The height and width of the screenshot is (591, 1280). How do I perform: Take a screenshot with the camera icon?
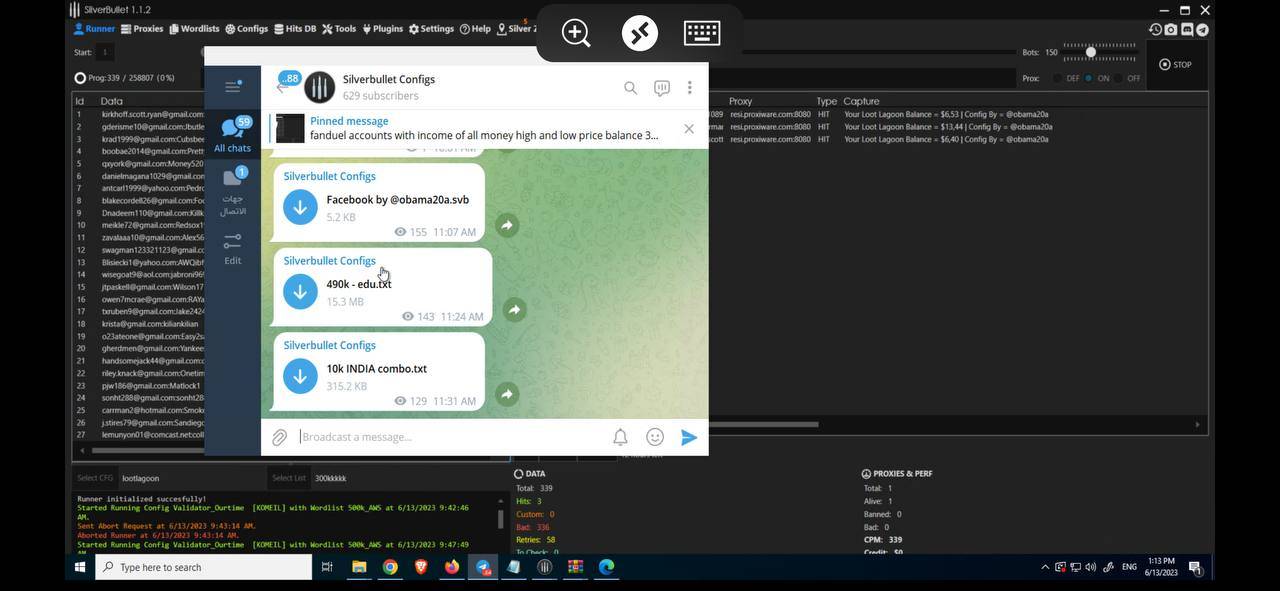click(1171, 30)
